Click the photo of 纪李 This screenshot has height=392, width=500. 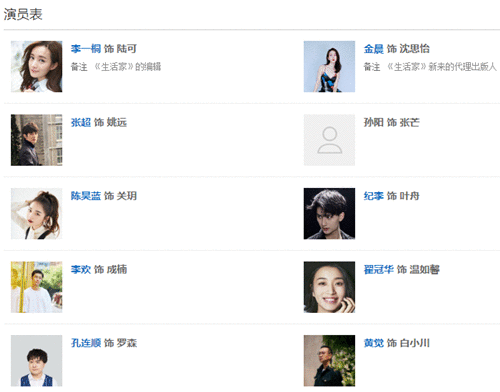click(x=329, y=213)
